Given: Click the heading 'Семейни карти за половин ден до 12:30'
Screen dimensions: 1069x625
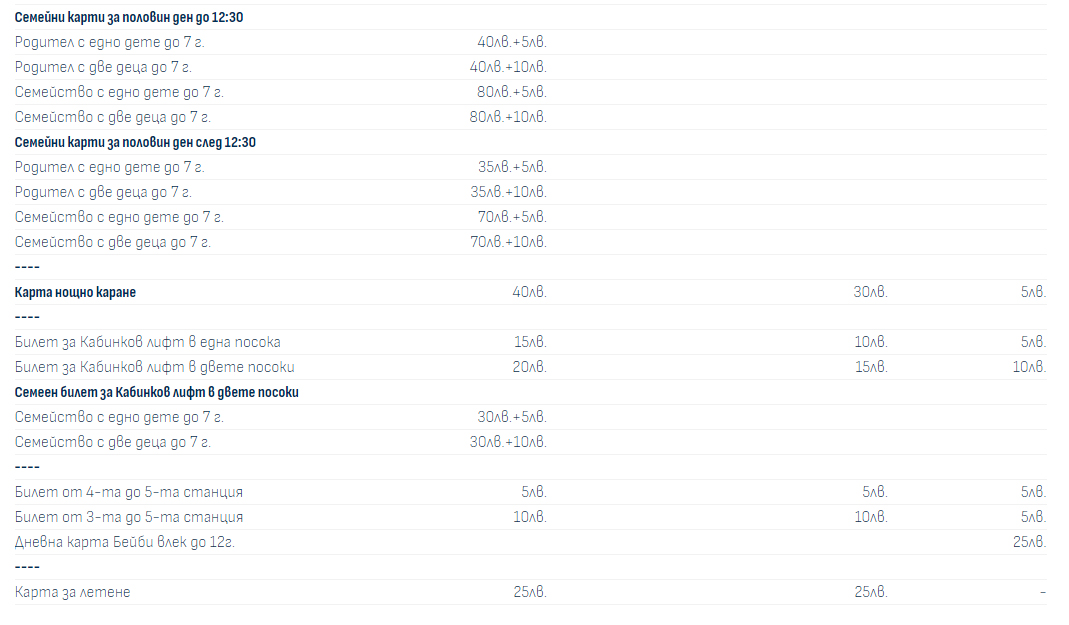Looking at the screenshot, I should [x=129, y=17].
